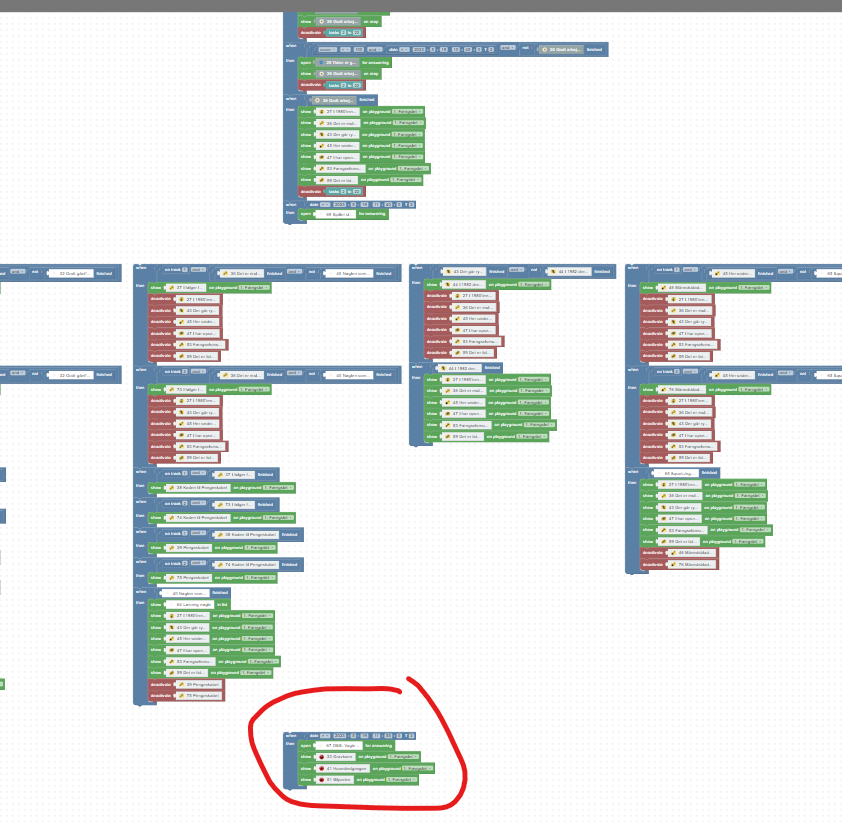Click 'in list' label beside 64 Løsning nøgle
Image resolution: width=842 pixels, height=822 pixels.
click(222, 605)
